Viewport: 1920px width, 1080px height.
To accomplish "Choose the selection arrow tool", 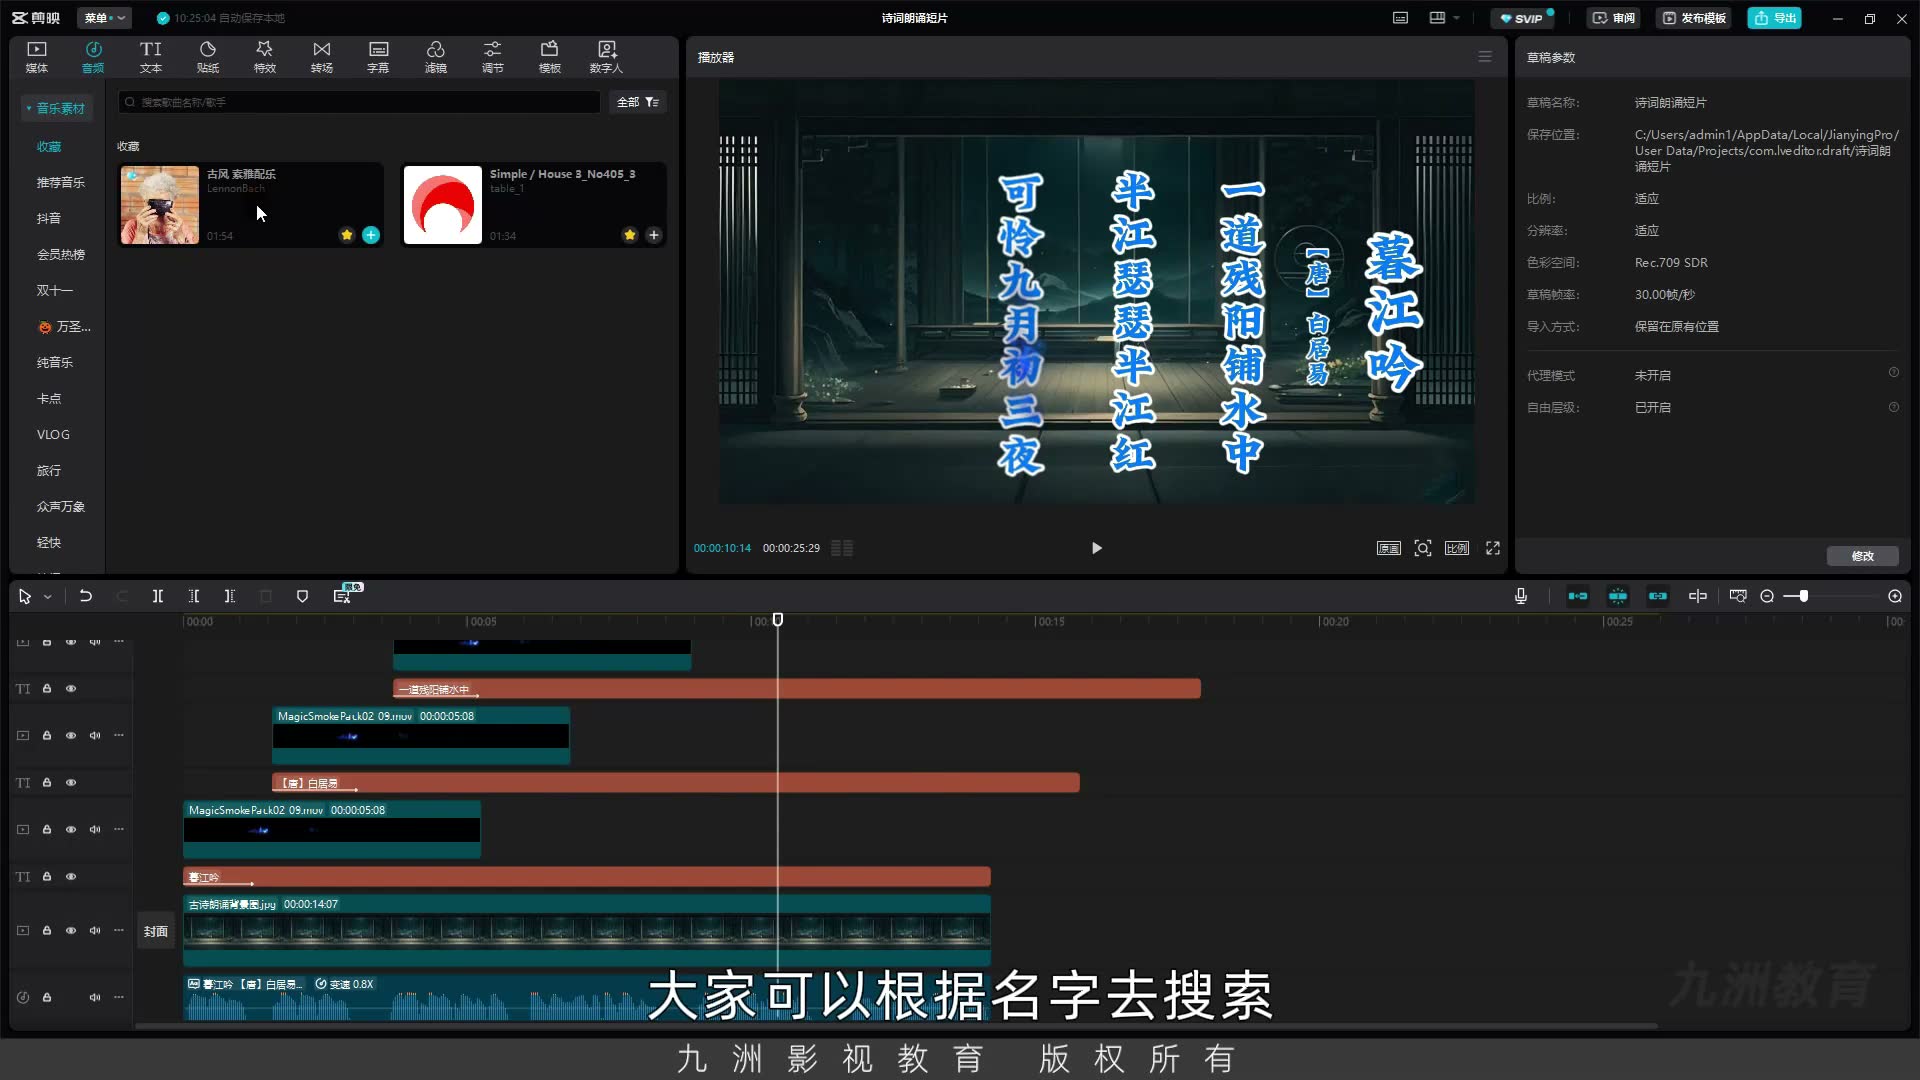I will pyautogui.click(x=25, y=597).
